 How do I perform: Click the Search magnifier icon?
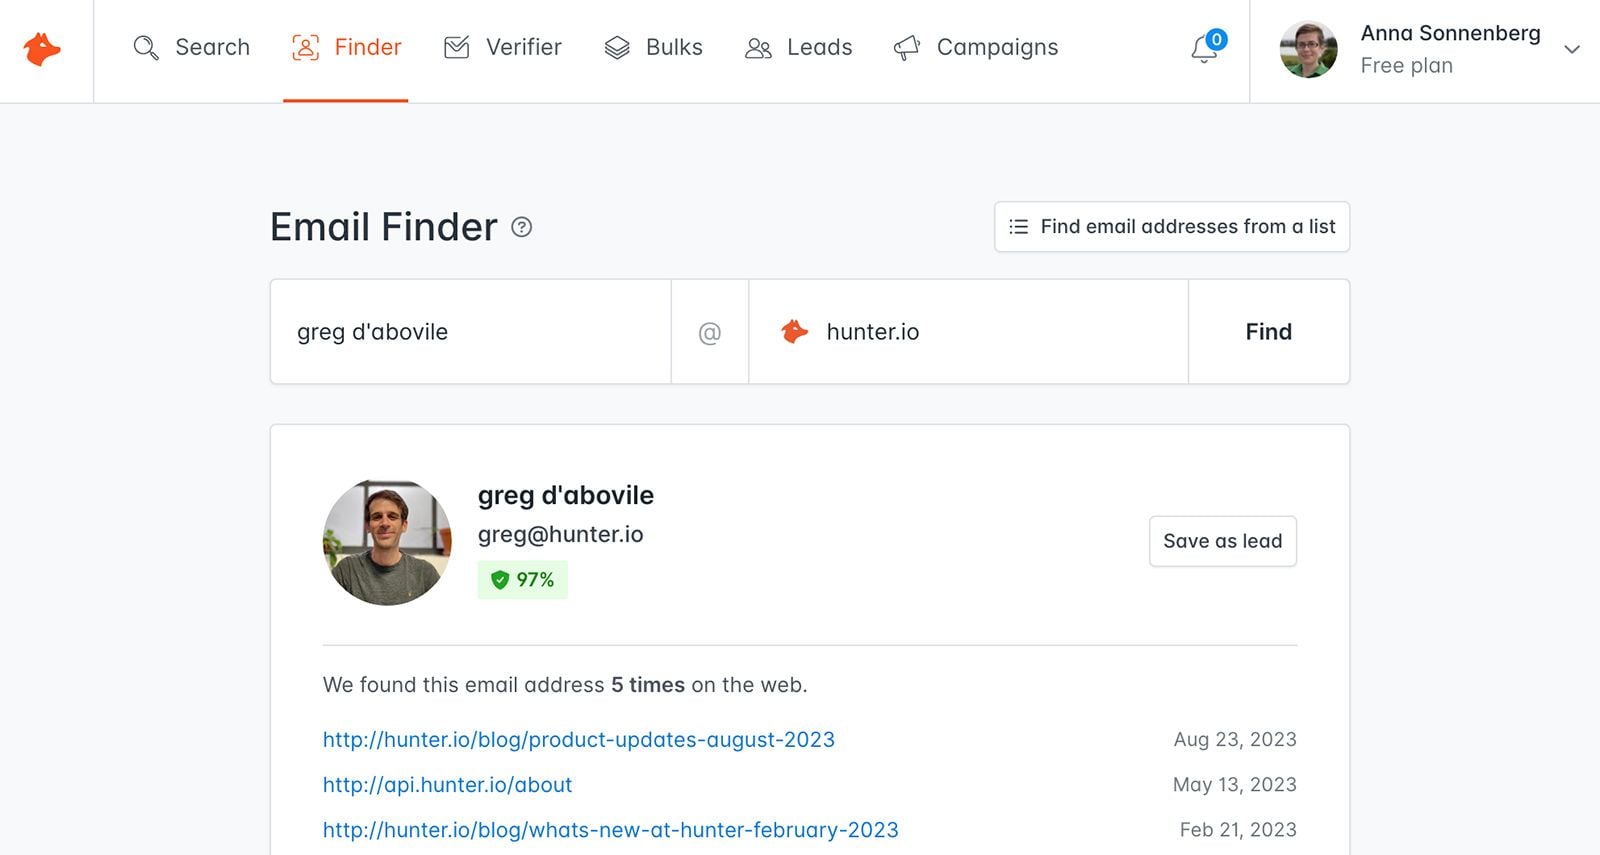pyautogui.click(x=146, y=48)
